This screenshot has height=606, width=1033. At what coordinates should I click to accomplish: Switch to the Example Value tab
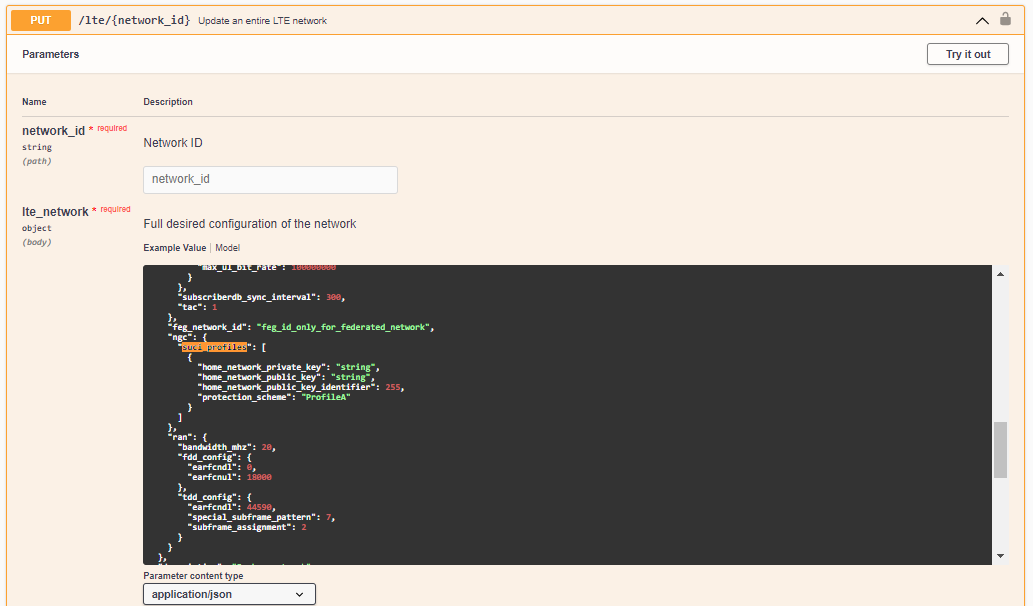pyautogui.click(x=174, y=248)
